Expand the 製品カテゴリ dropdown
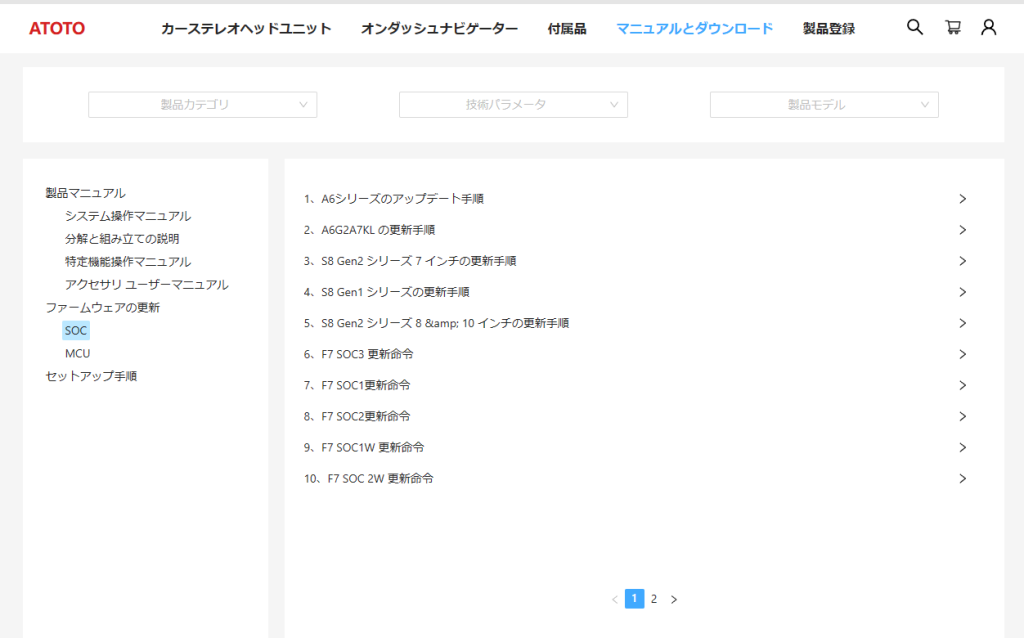This screenshot has height=638, width=1024. coord(202,104)
